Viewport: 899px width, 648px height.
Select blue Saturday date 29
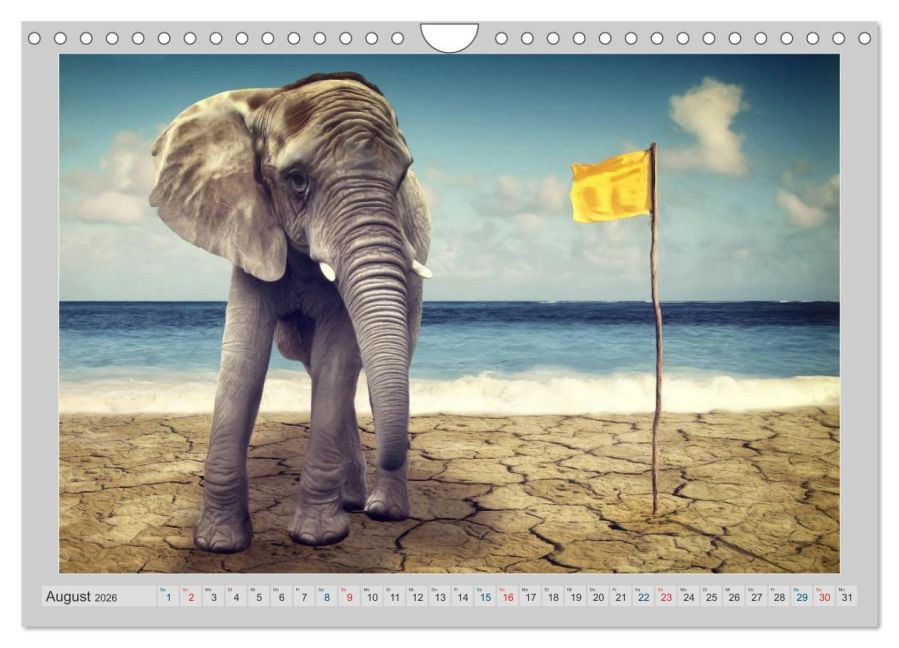[x=802, y=597]
